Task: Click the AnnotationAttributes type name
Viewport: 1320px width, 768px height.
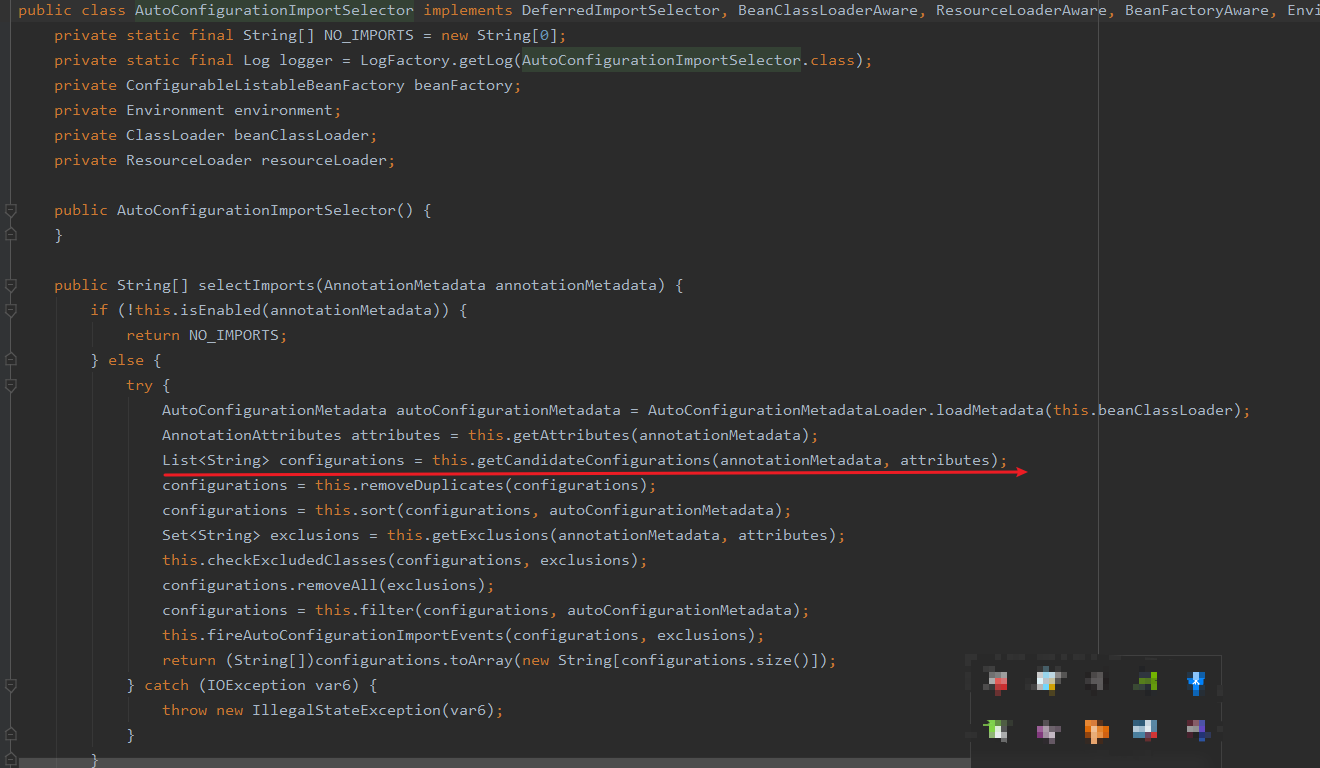Action: [x=252, y=435]
